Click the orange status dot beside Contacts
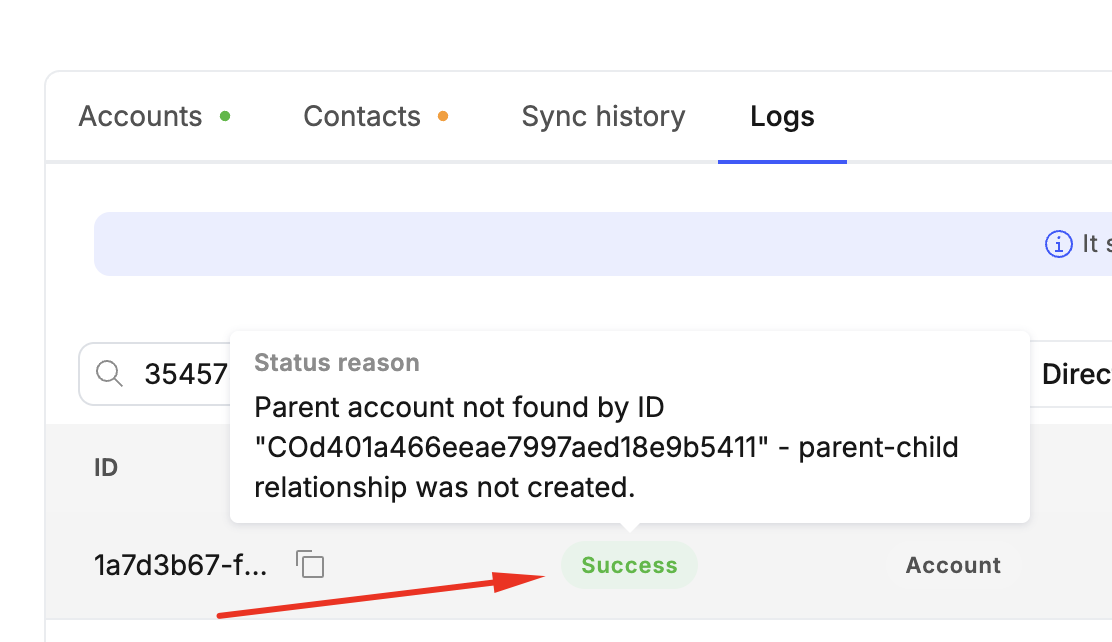This screenshot has width=1112, height=642. coord(443,117)
